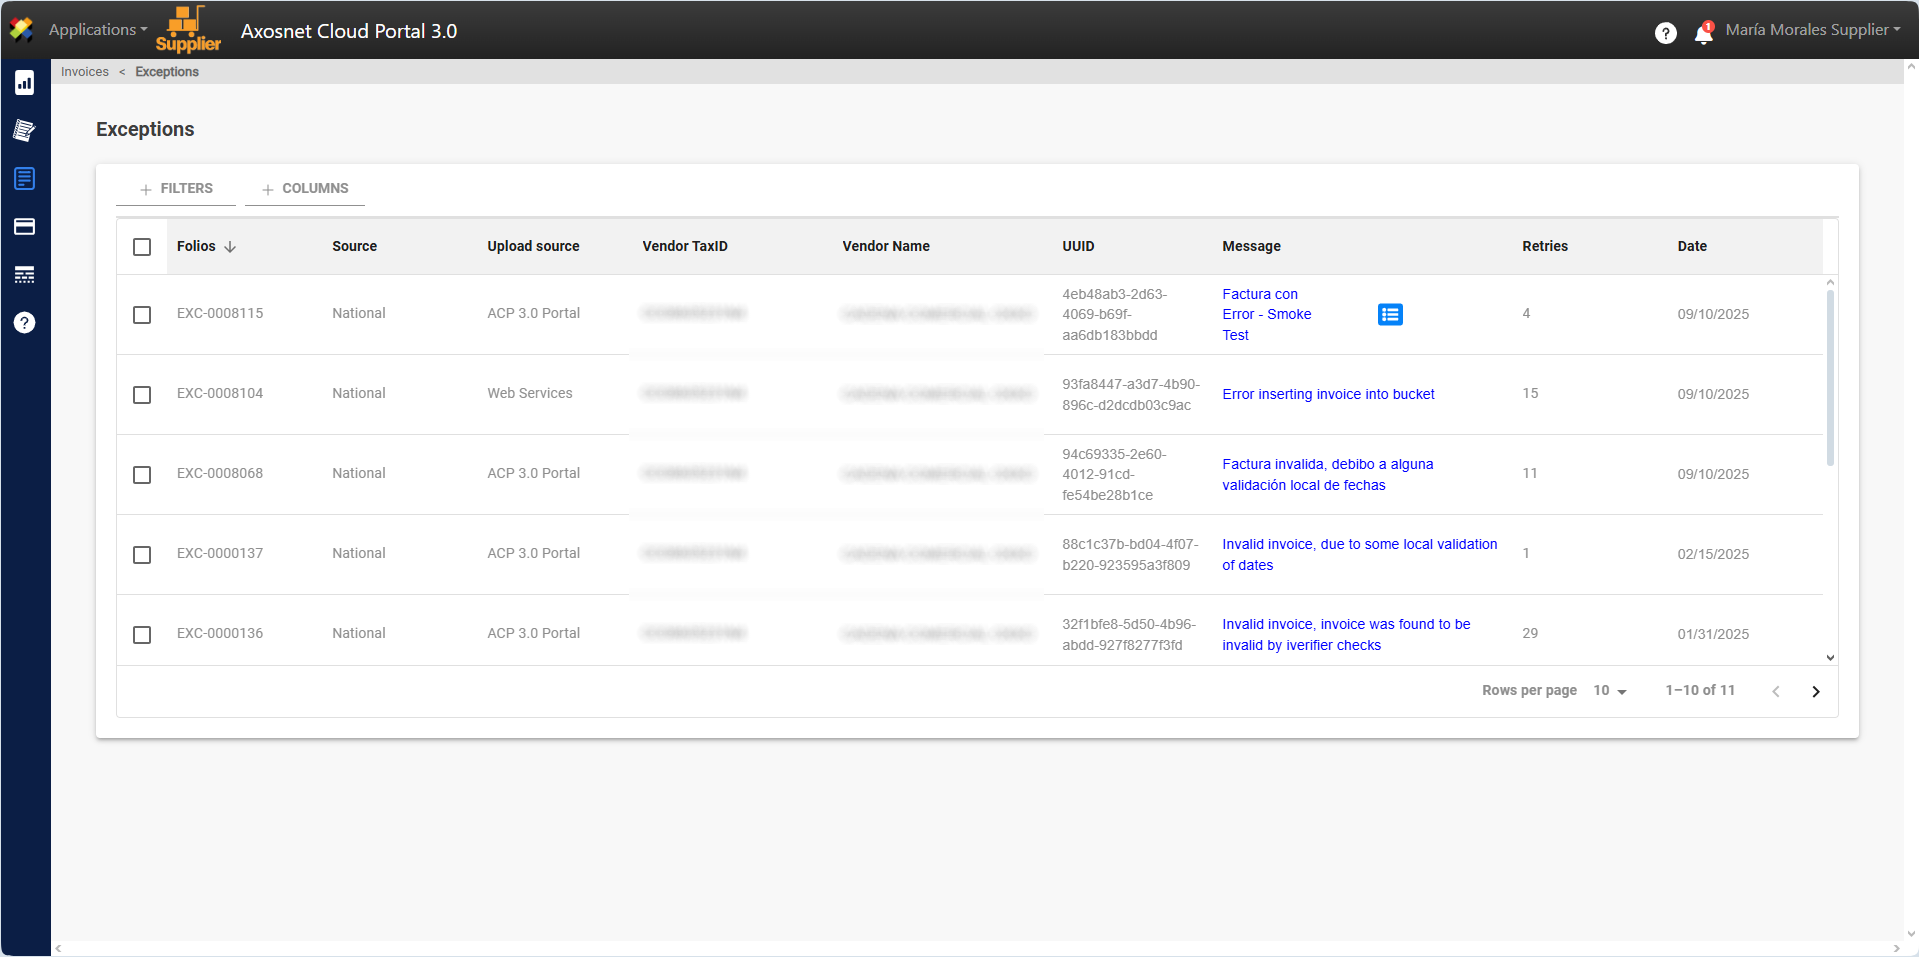Click the Invoices breadcrumb link
1919x957 pixels.
tap(85, 72)
